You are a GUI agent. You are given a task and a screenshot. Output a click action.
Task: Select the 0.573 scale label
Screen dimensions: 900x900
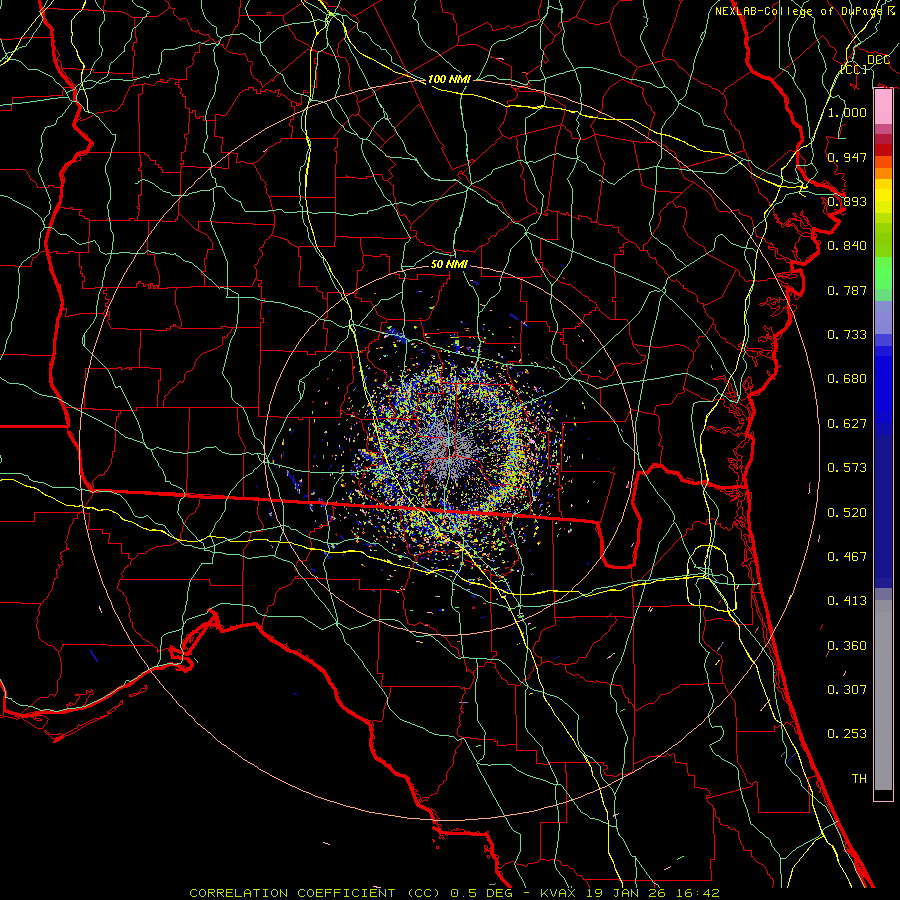pyautogui.click(x=847, y=468)
